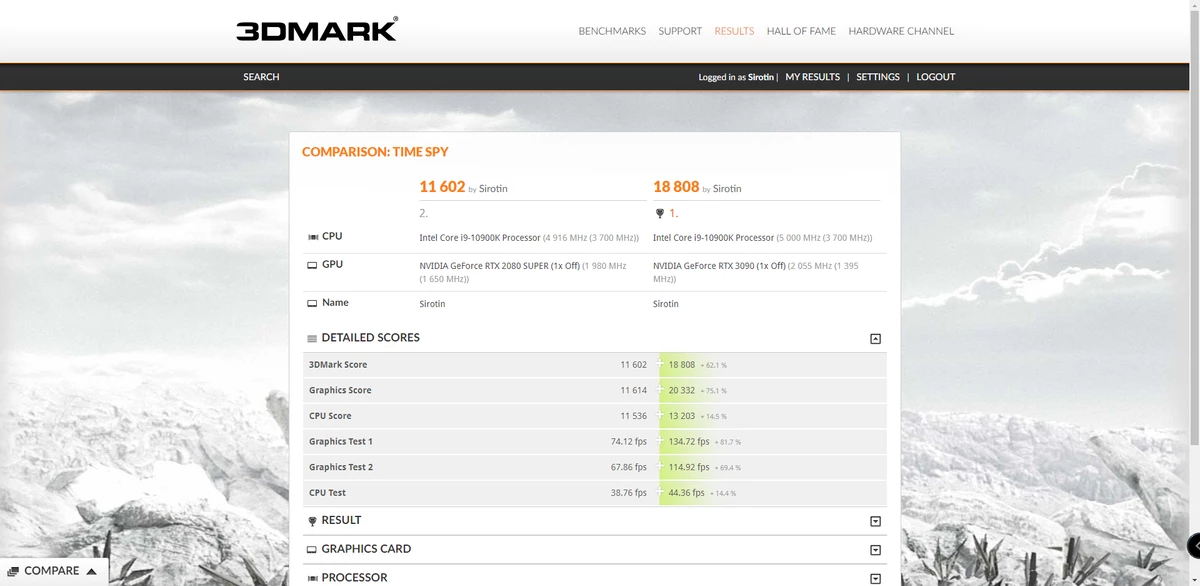Click Sirotin beside the 18 808 heading
The image size is (1200, 586).
[727, 188]
